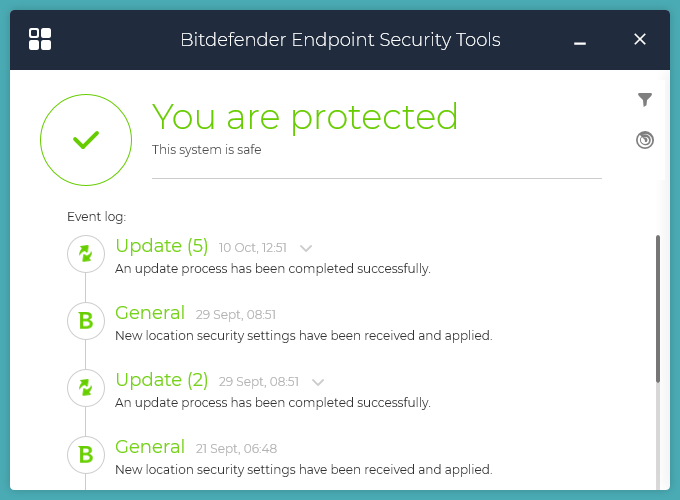
Task: Expand the Update (2) event details chevron
Action: click(318, 382)
